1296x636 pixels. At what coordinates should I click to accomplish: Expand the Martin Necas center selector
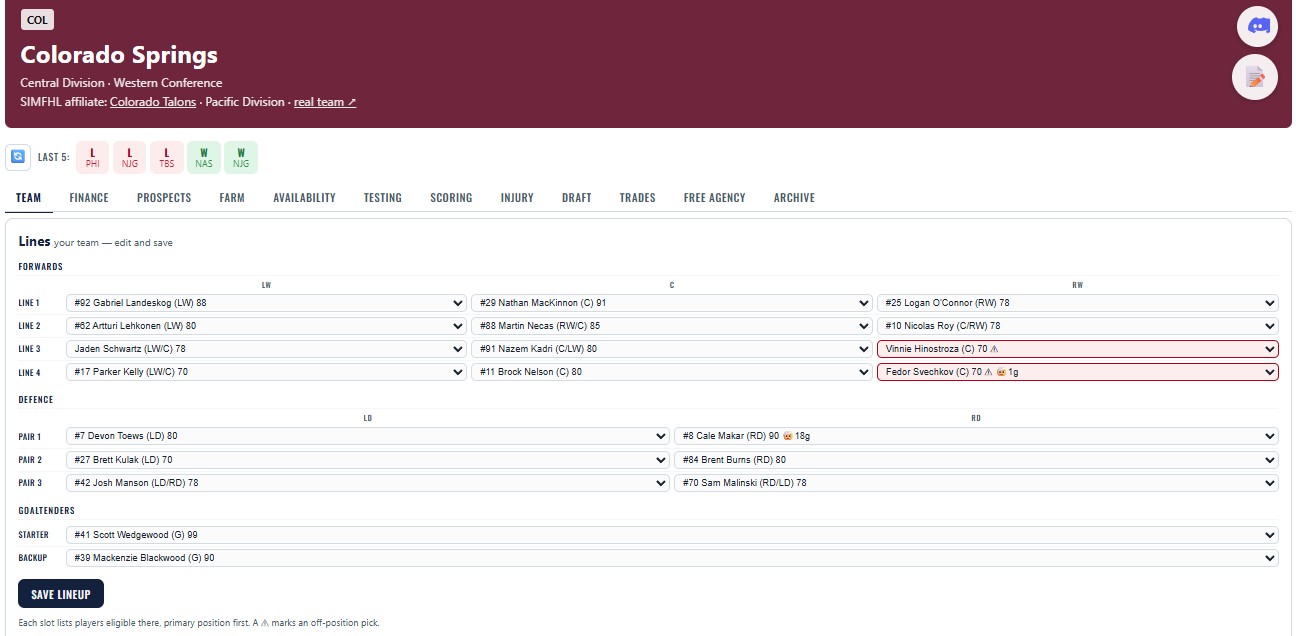(672, 326)
